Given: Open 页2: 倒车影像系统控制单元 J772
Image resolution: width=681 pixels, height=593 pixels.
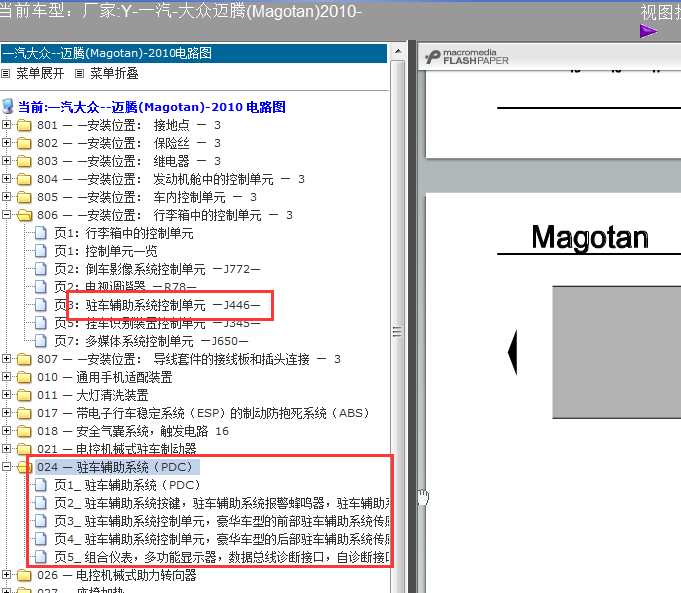Looking at the screenshot, I should click(x=157, y=269).
